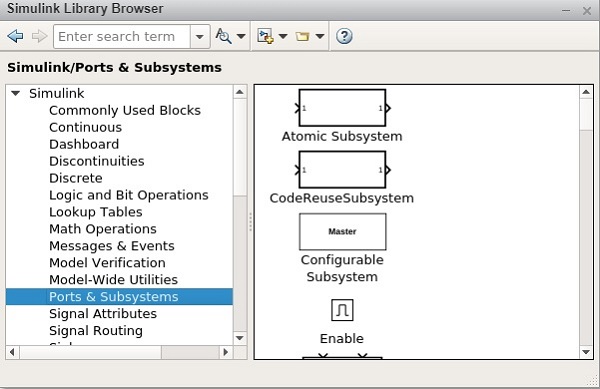The height and width of the screenshot is (389, 600).
Task: Collapse the Simulink tree node
Action: (16, 93)
